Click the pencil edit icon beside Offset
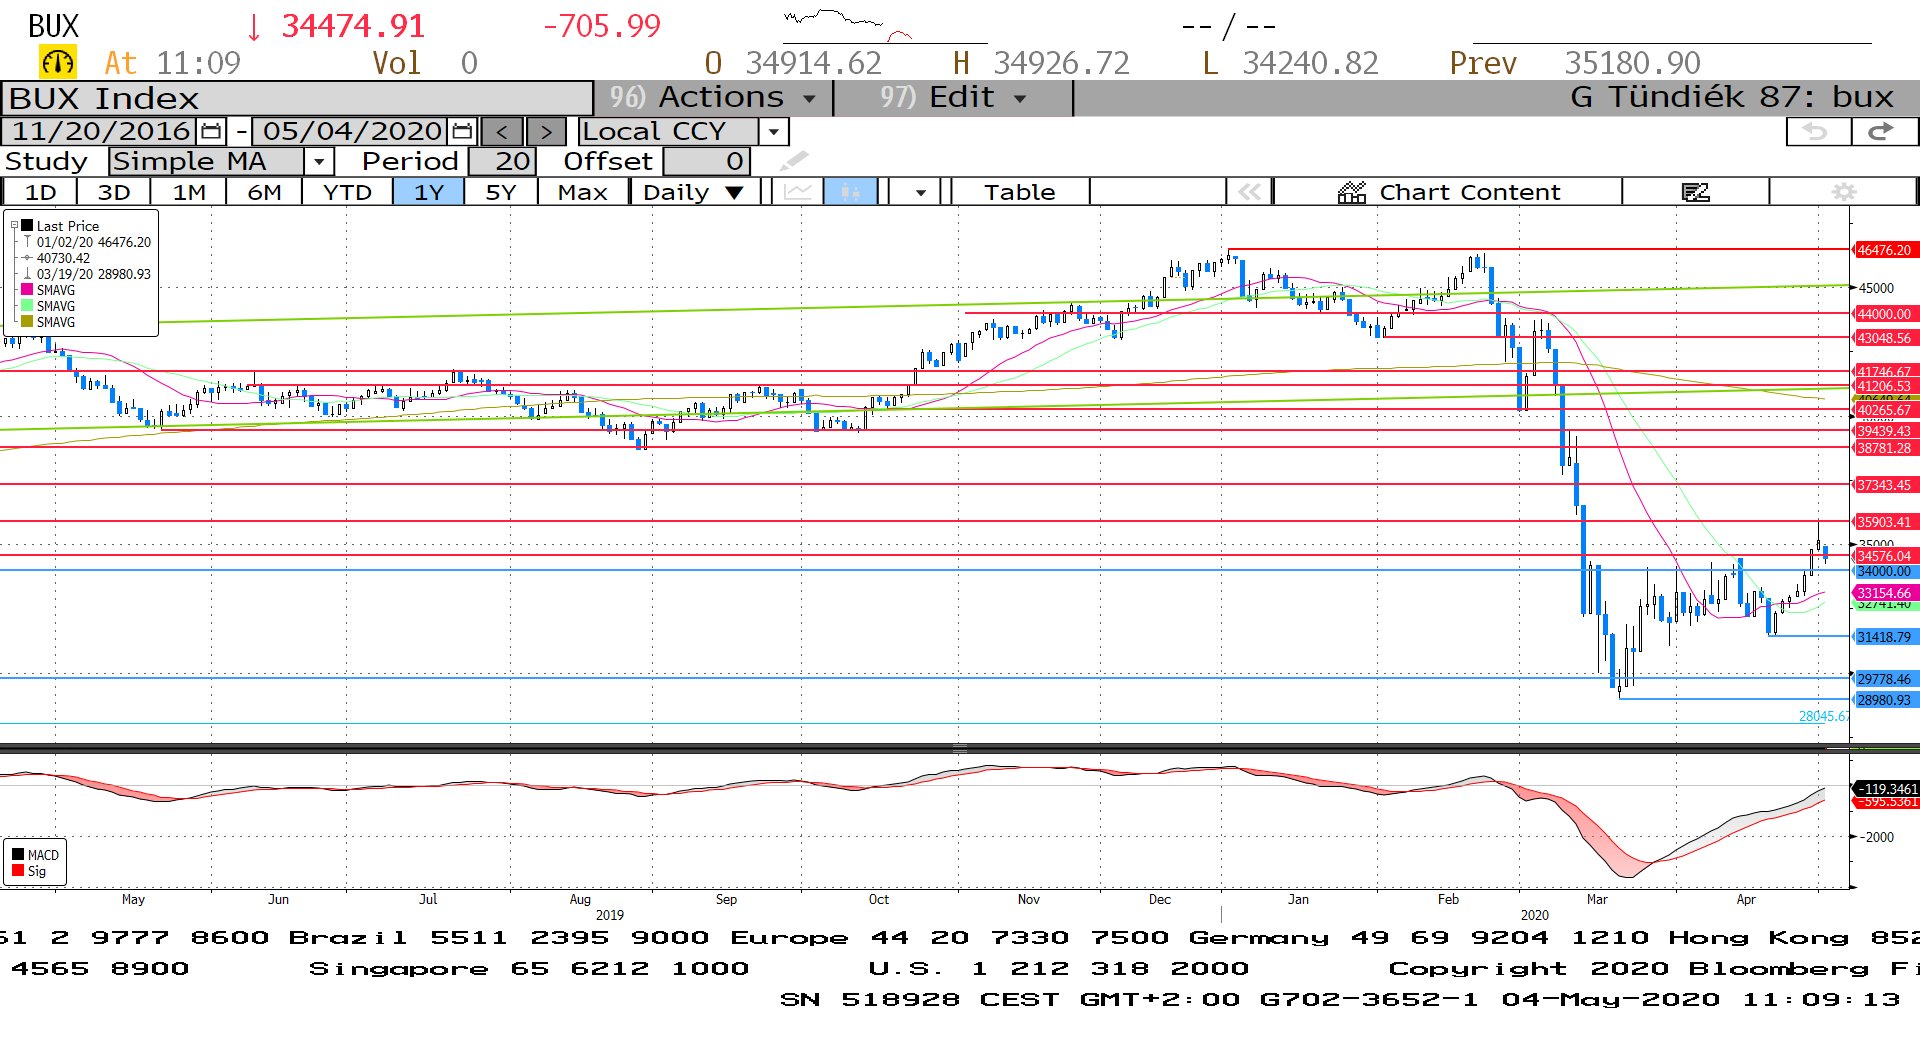 pyautogui.click(x=794, y=161)
